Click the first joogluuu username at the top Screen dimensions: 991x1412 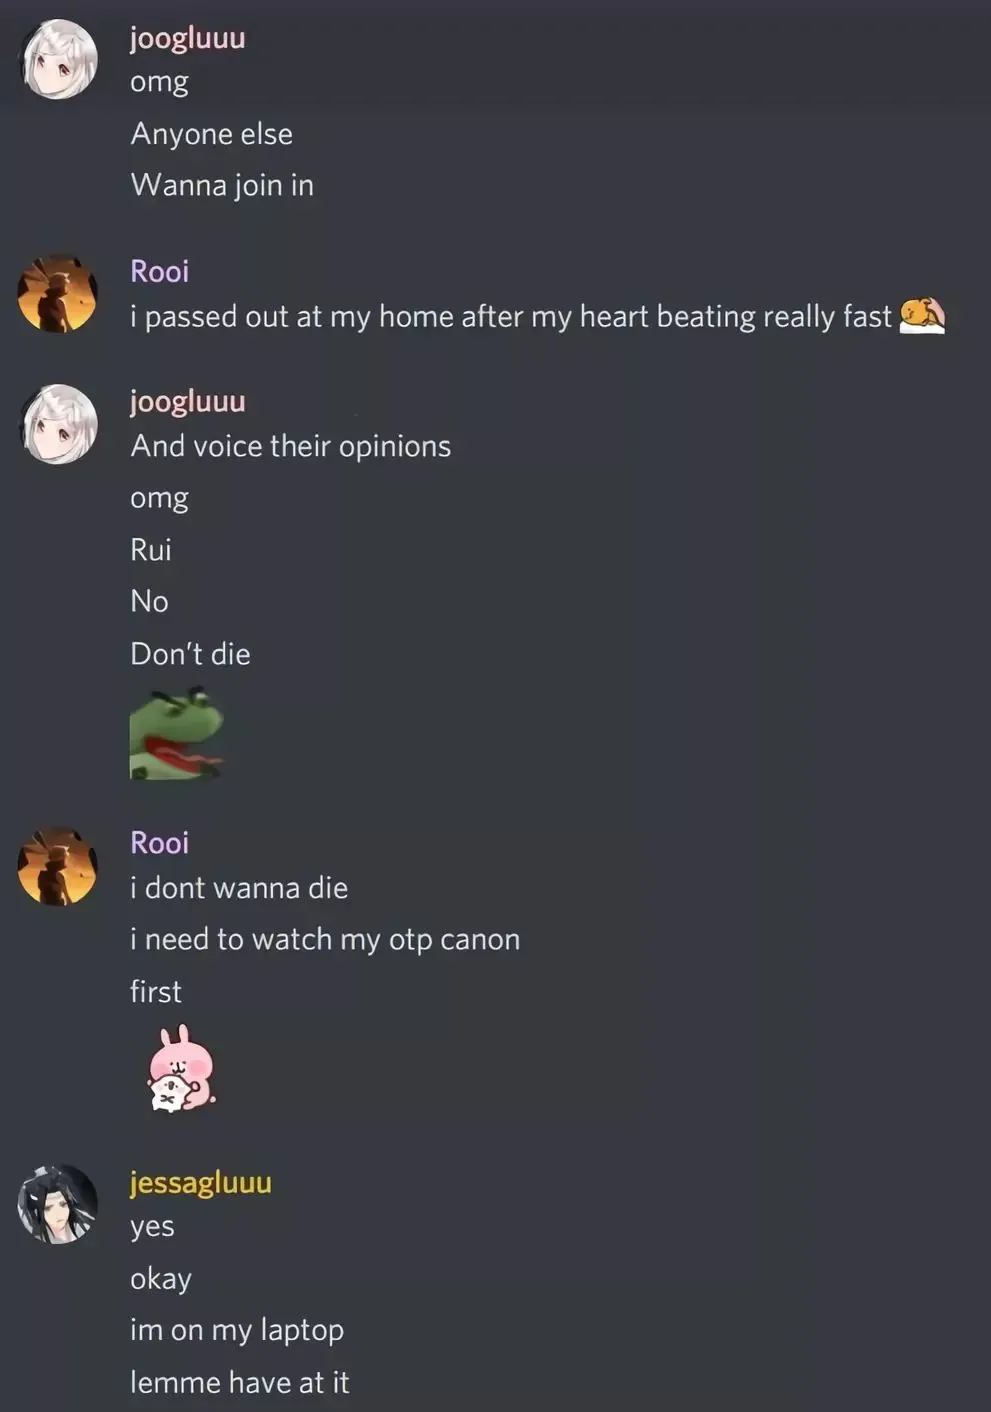188,38
